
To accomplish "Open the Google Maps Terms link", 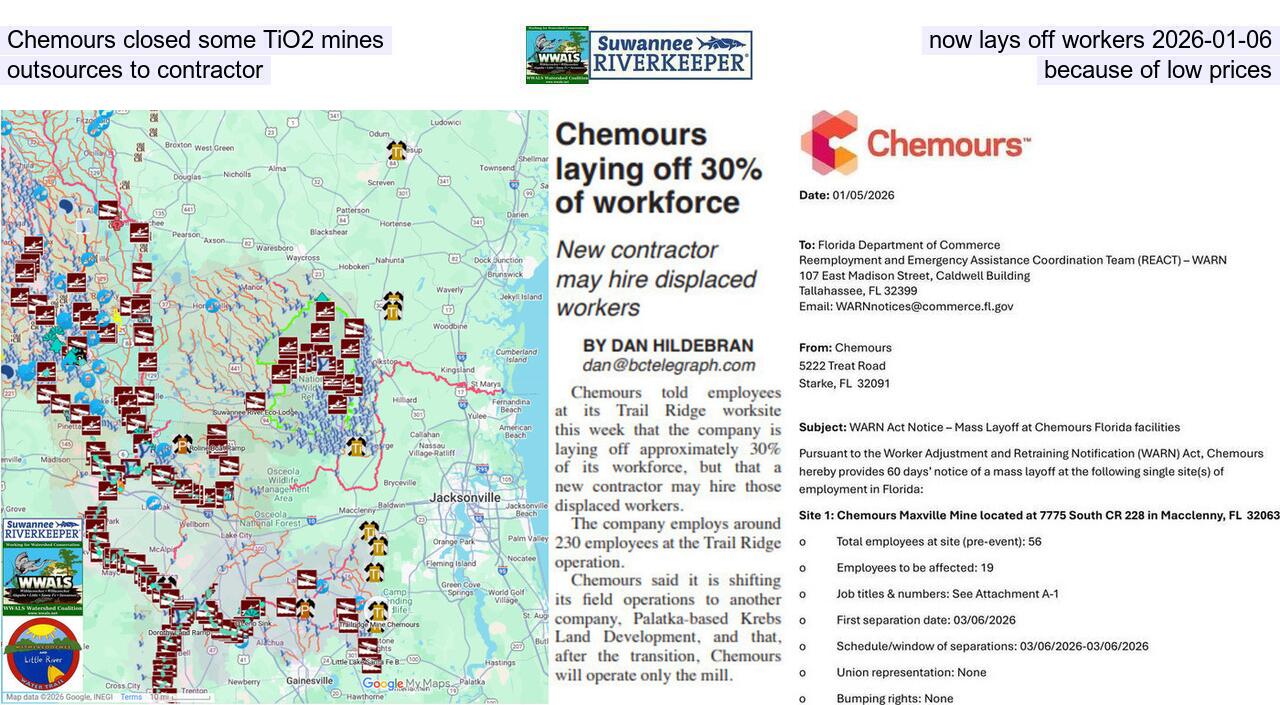I will [131, 697].
